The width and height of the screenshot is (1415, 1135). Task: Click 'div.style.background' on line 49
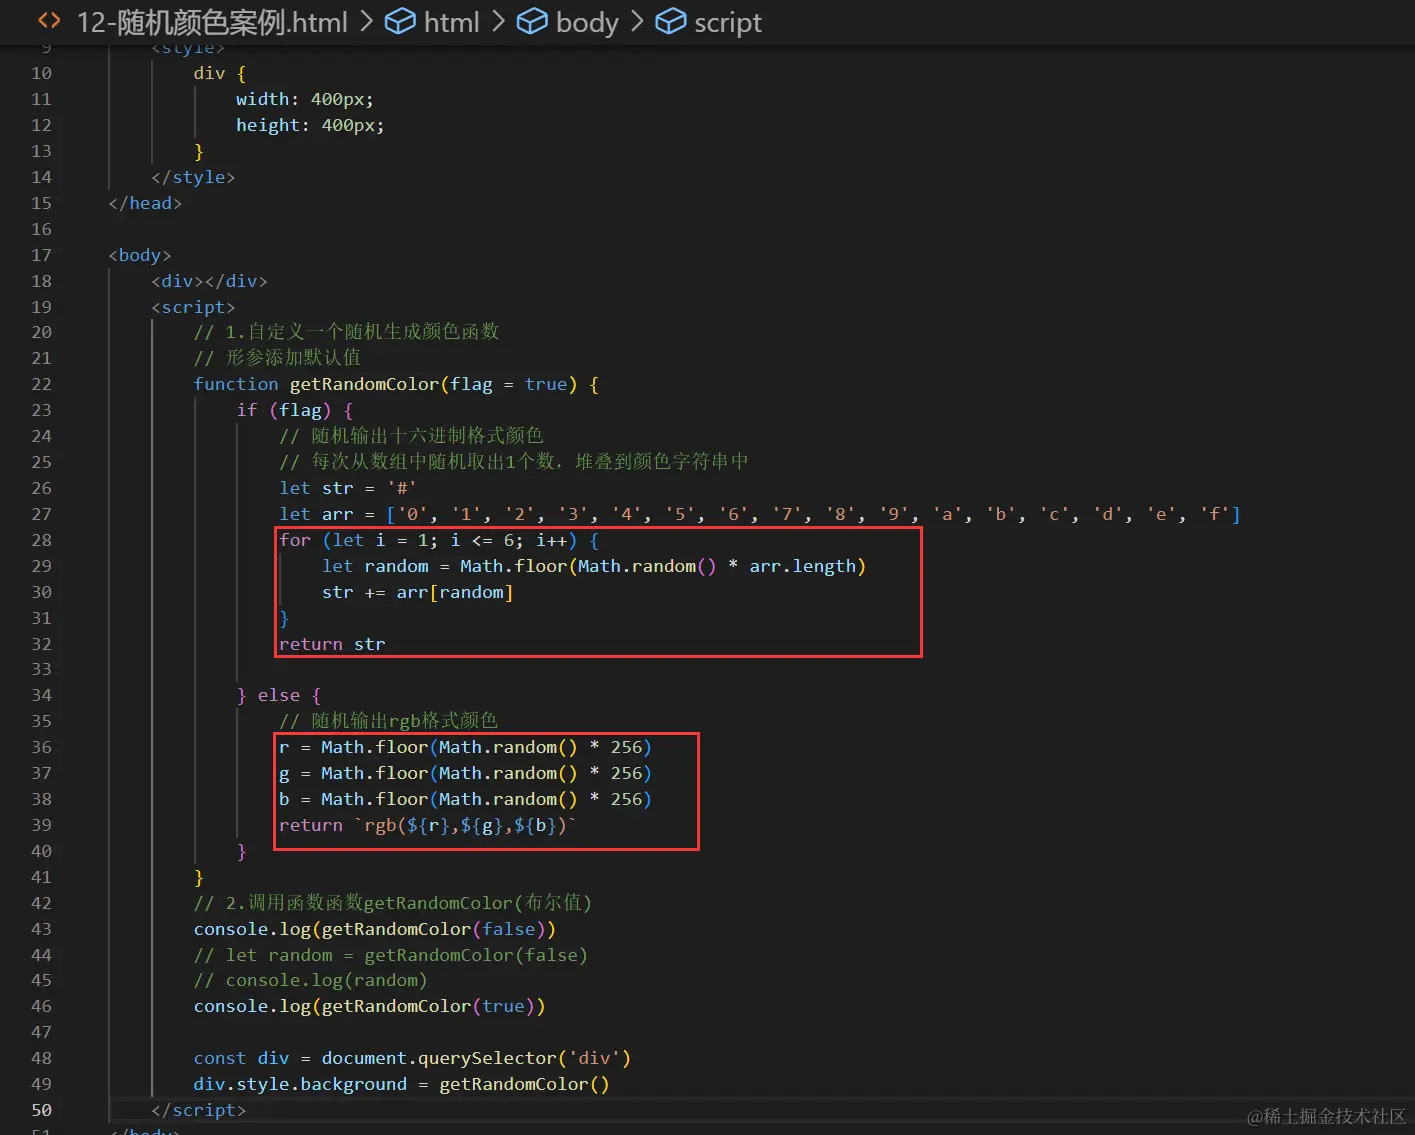pos(300,1084)
